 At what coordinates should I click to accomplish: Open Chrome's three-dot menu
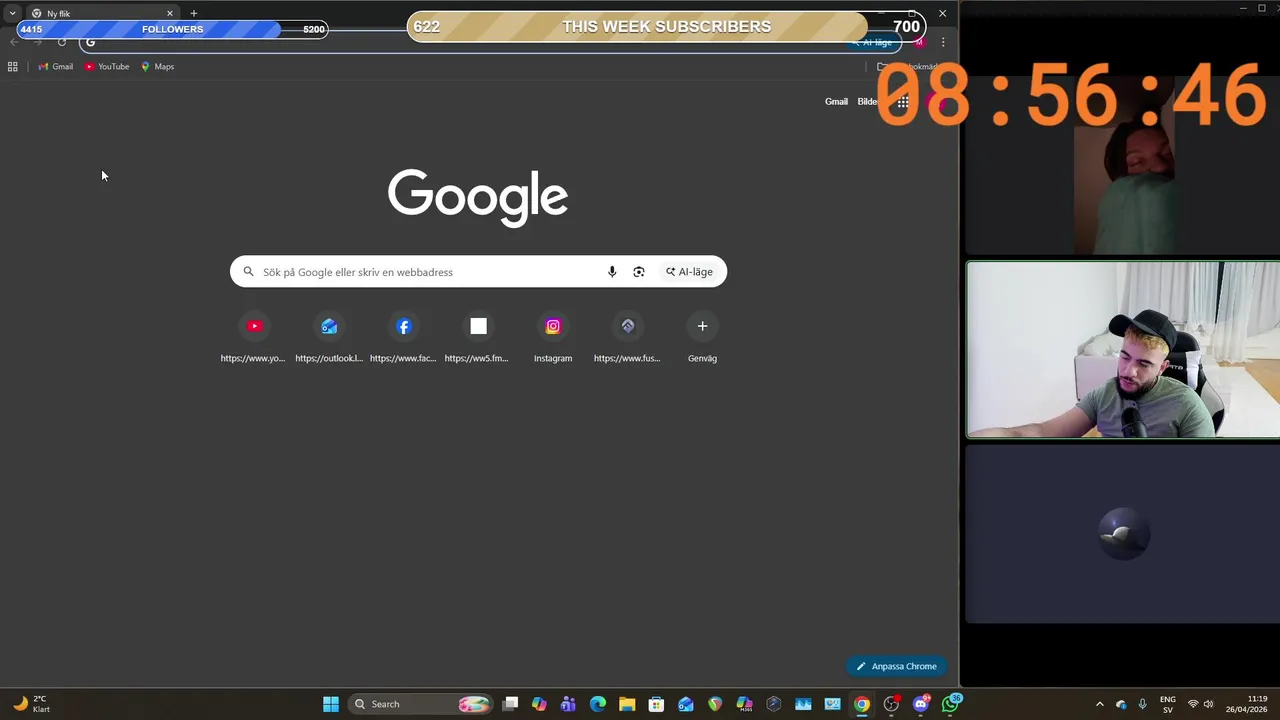[x=943, y=42]
